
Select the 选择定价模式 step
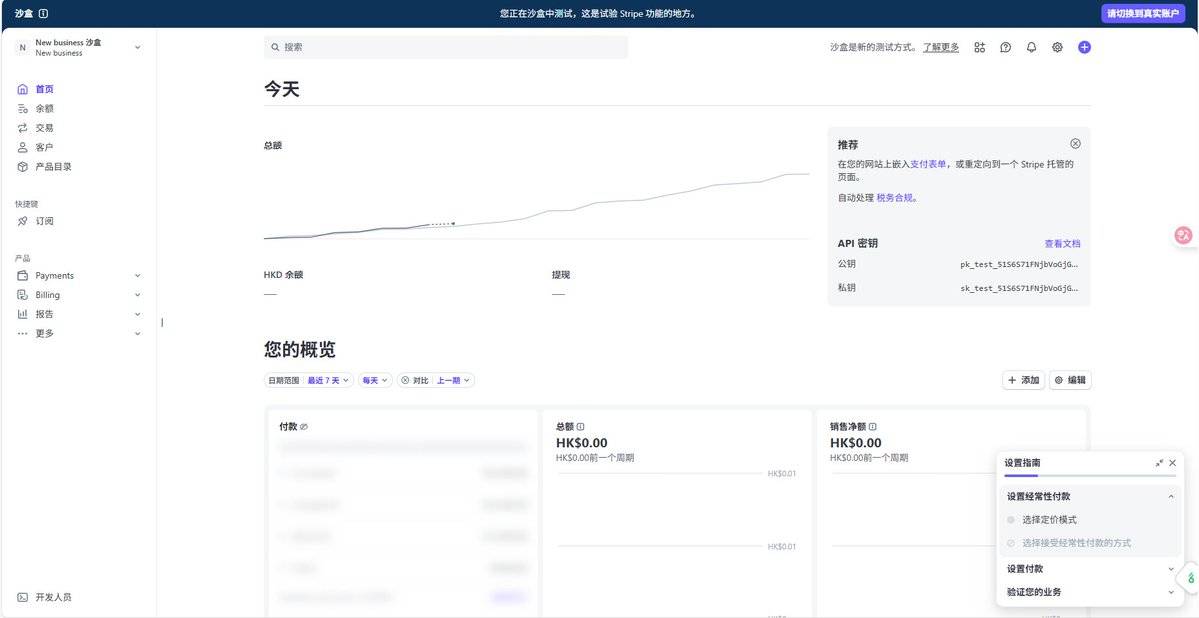1049,520
